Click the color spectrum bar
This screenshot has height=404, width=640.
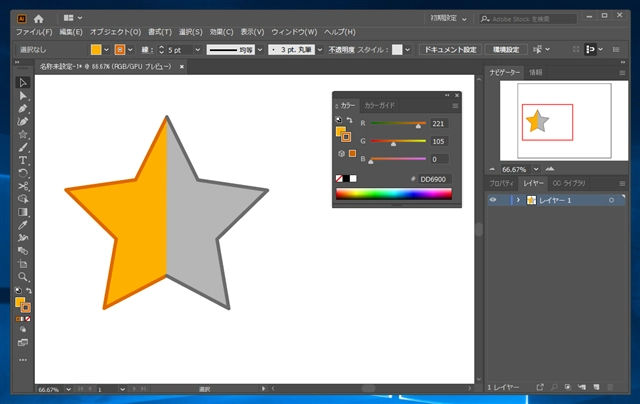tap(393, 194)
